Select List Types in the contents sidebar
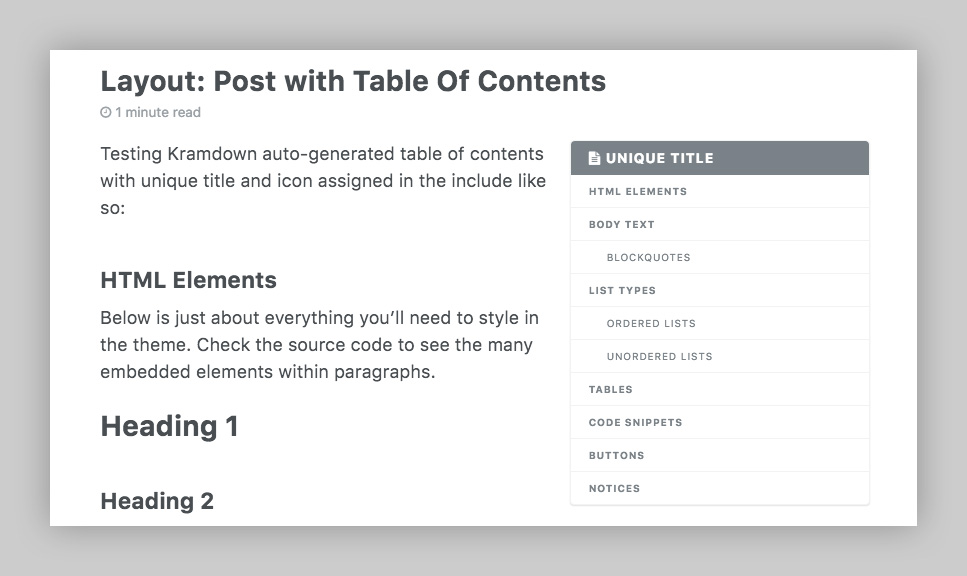This screenshot has width=967, height=576. (620, 290)
